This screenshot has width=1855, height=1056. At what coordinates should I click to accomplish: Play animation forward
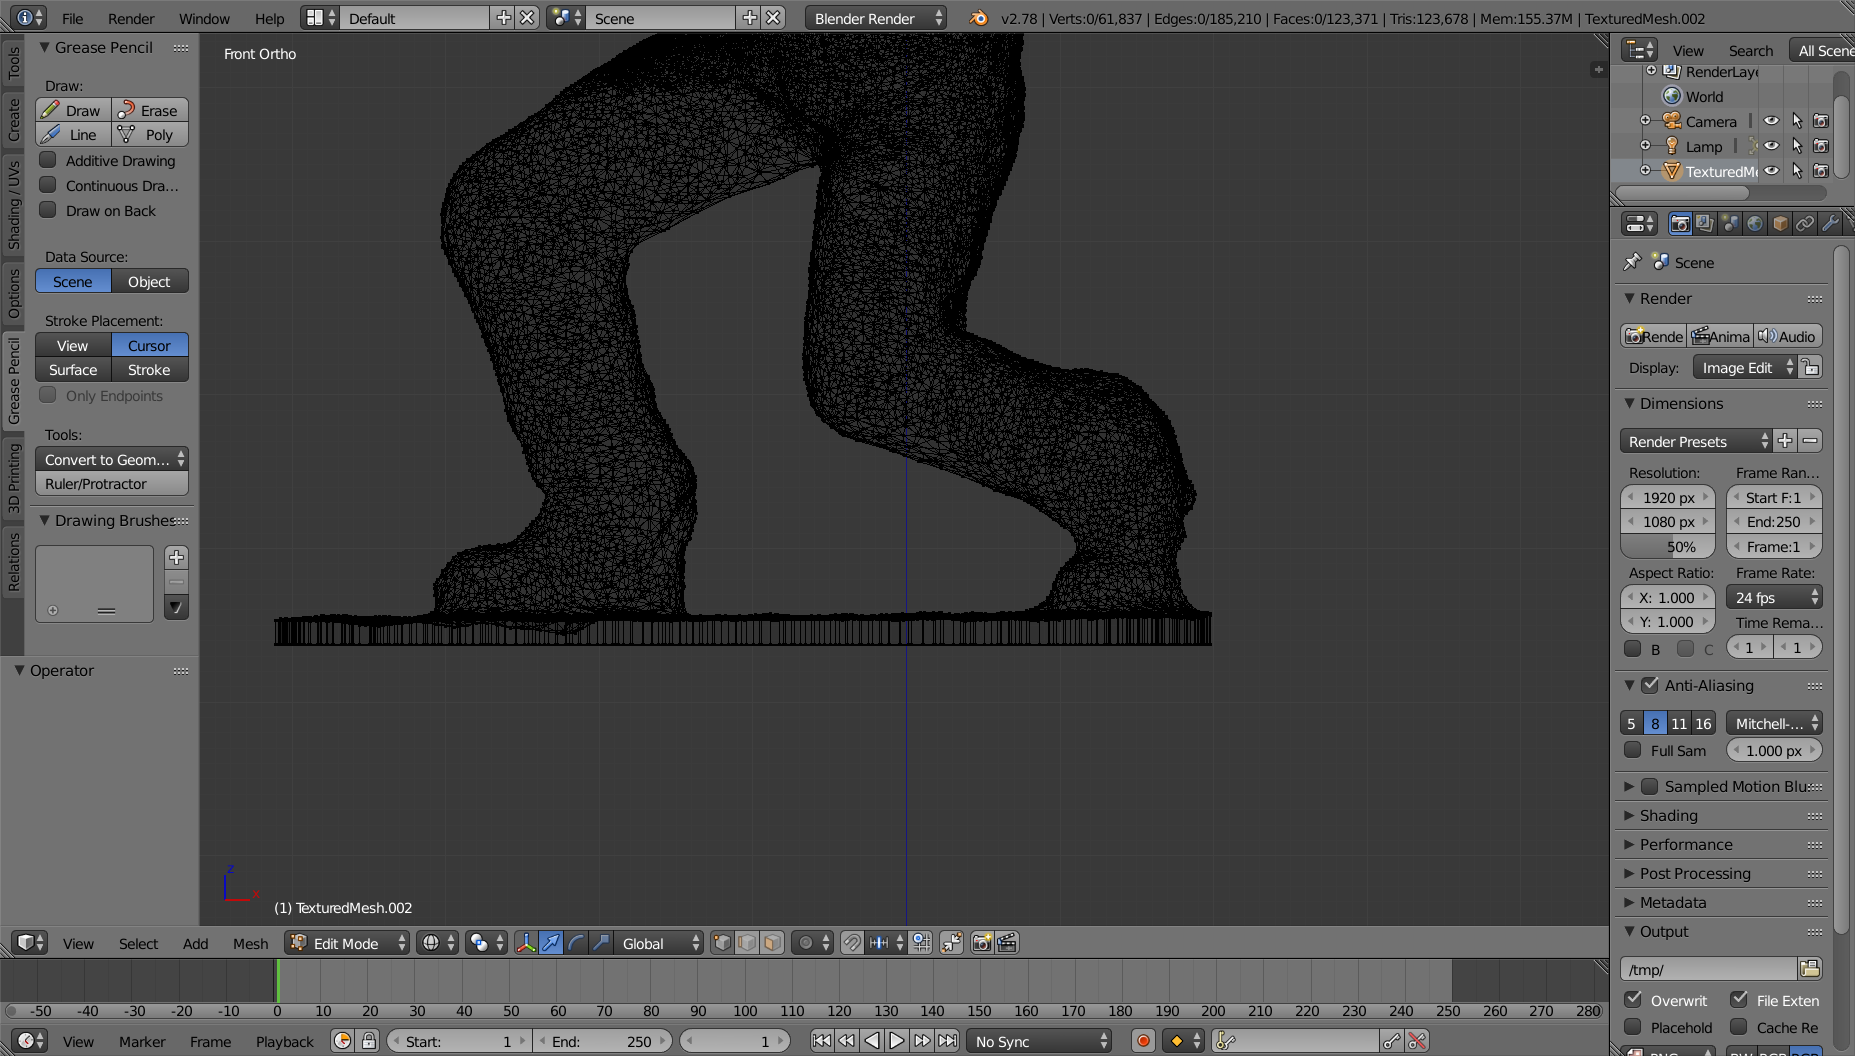[897, 1041]
